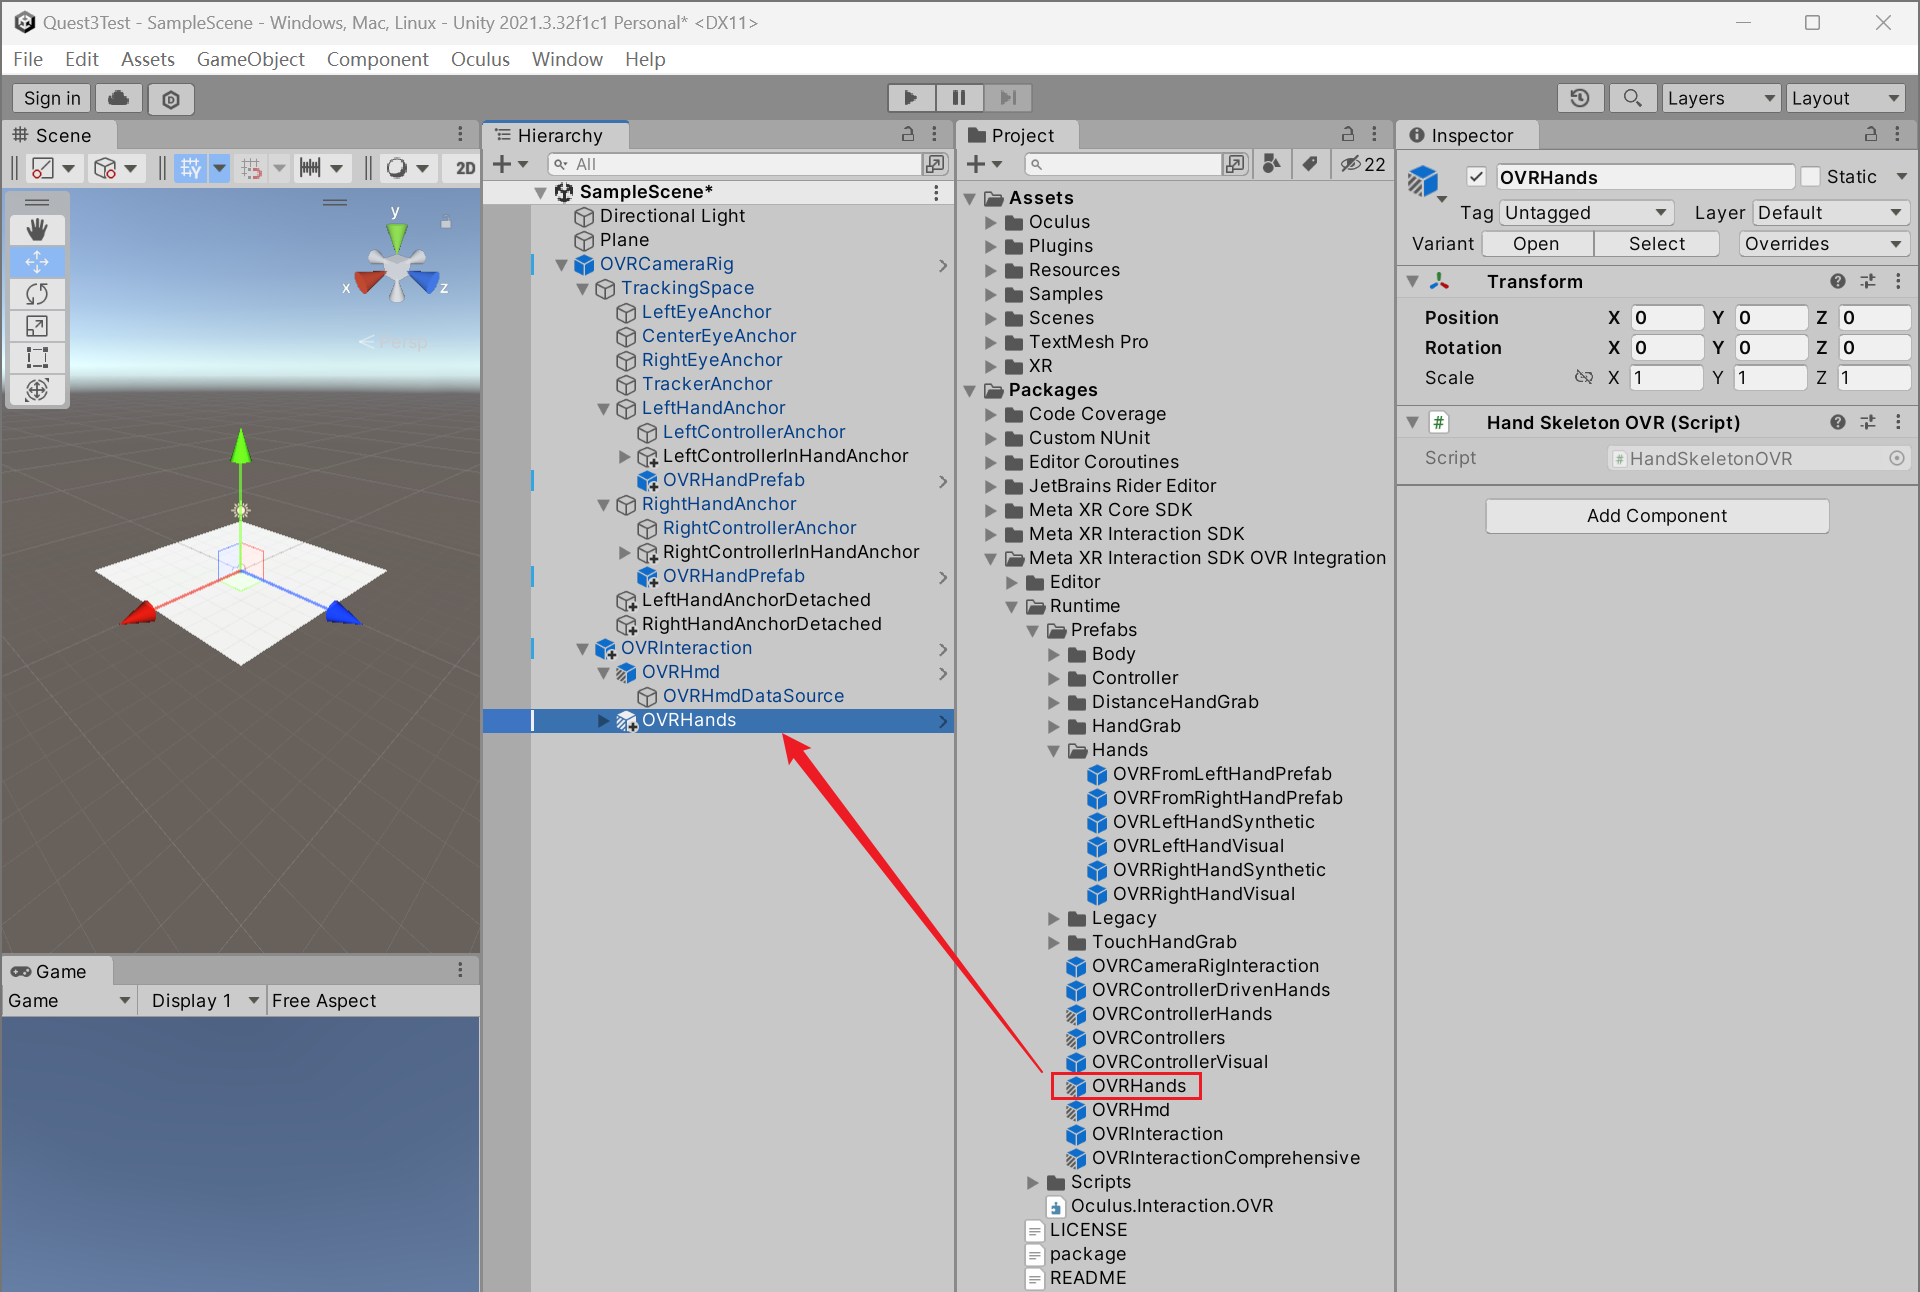Open the Tag dropdown showing Untagged
Viewport: 1920px width, 1292px height.
point(1586,213)
